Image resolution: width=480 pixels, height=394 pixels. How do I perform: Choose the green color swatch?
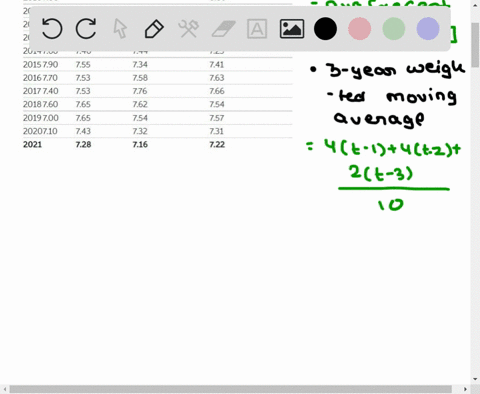tap(394, 29)
